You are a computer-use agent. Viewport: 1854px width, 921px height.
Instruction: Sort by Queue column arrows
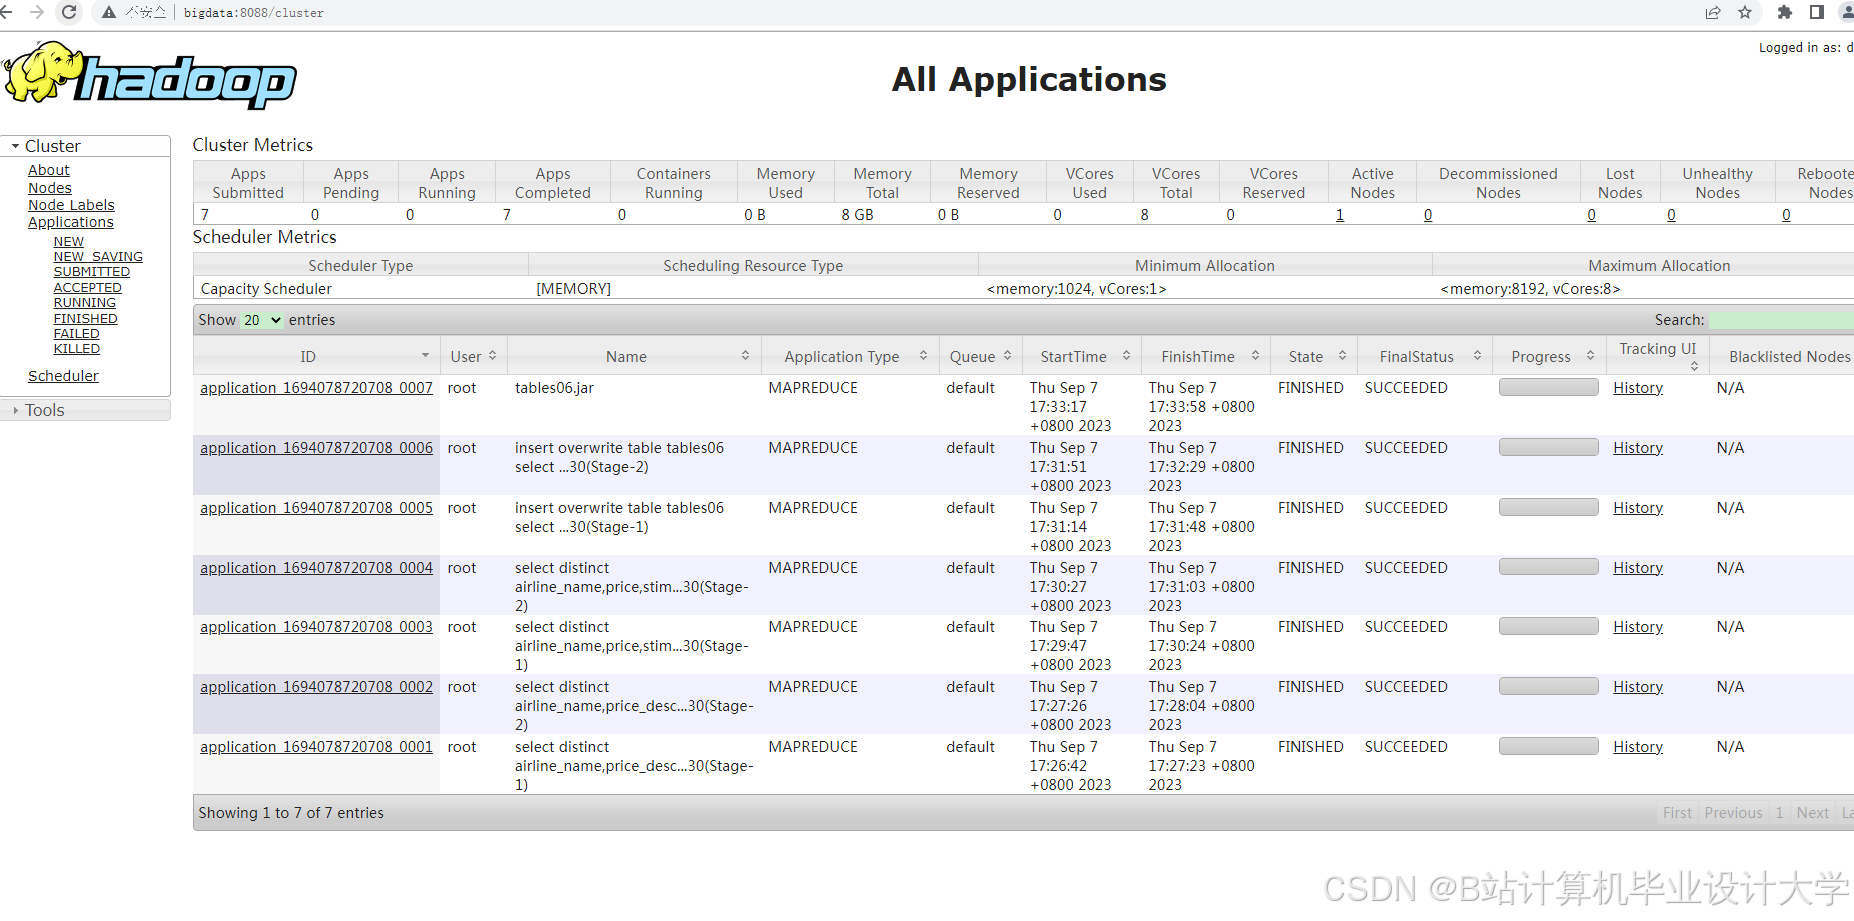[1007, 356]
